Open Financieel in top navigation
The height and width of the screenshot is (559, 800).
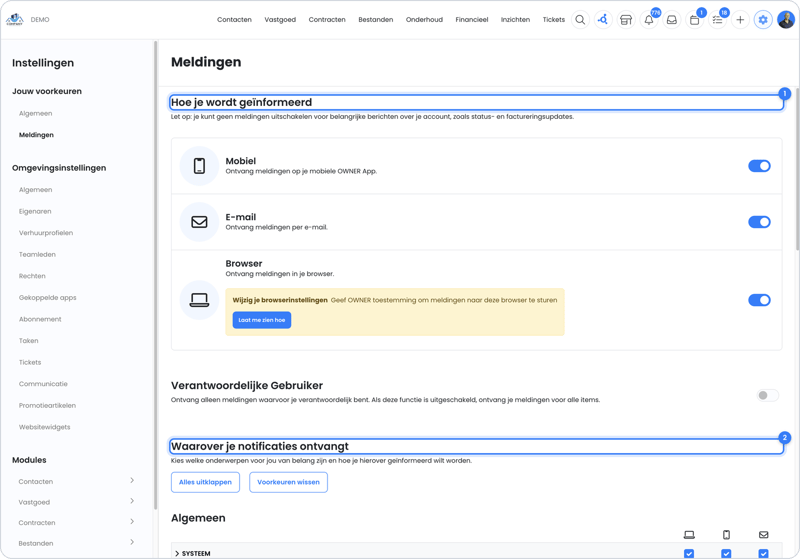coord(472,19)
